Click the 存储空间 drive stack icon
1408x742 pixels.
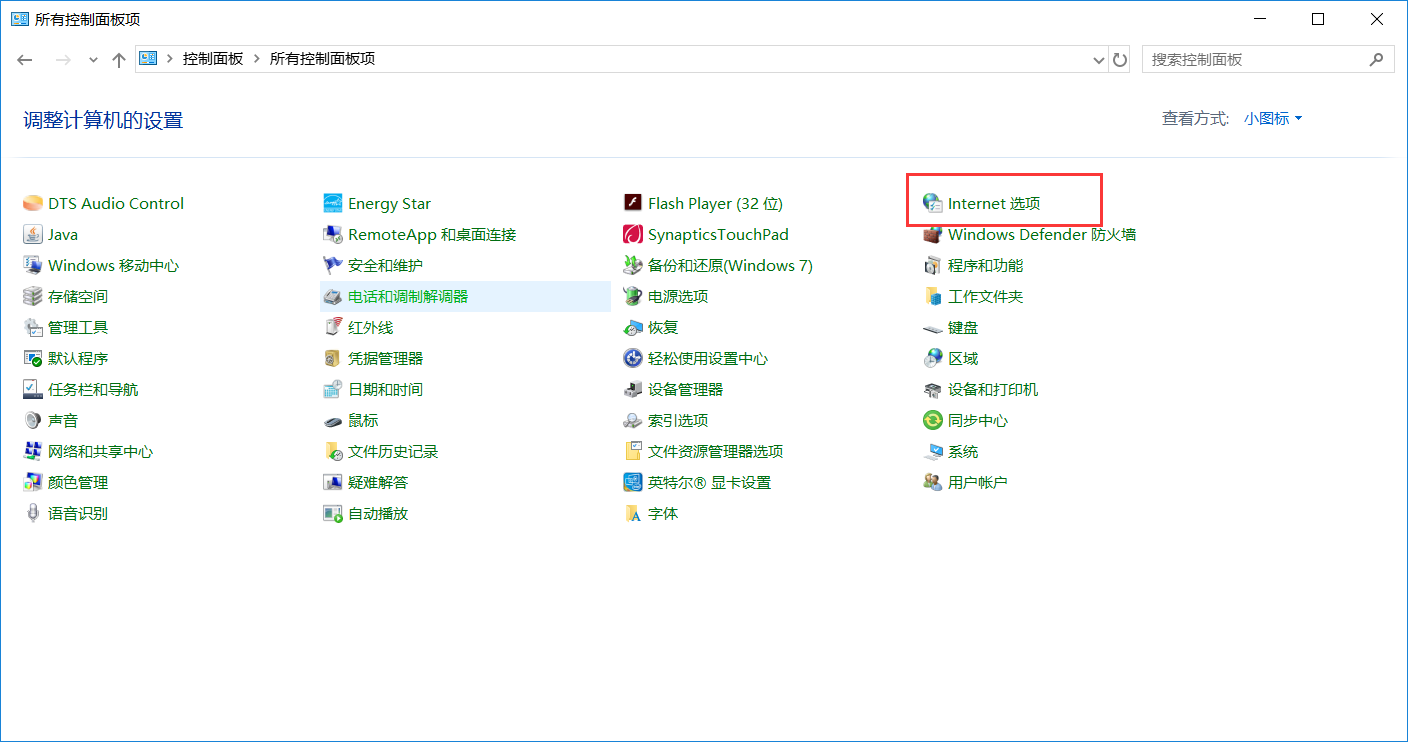[33, 297]
